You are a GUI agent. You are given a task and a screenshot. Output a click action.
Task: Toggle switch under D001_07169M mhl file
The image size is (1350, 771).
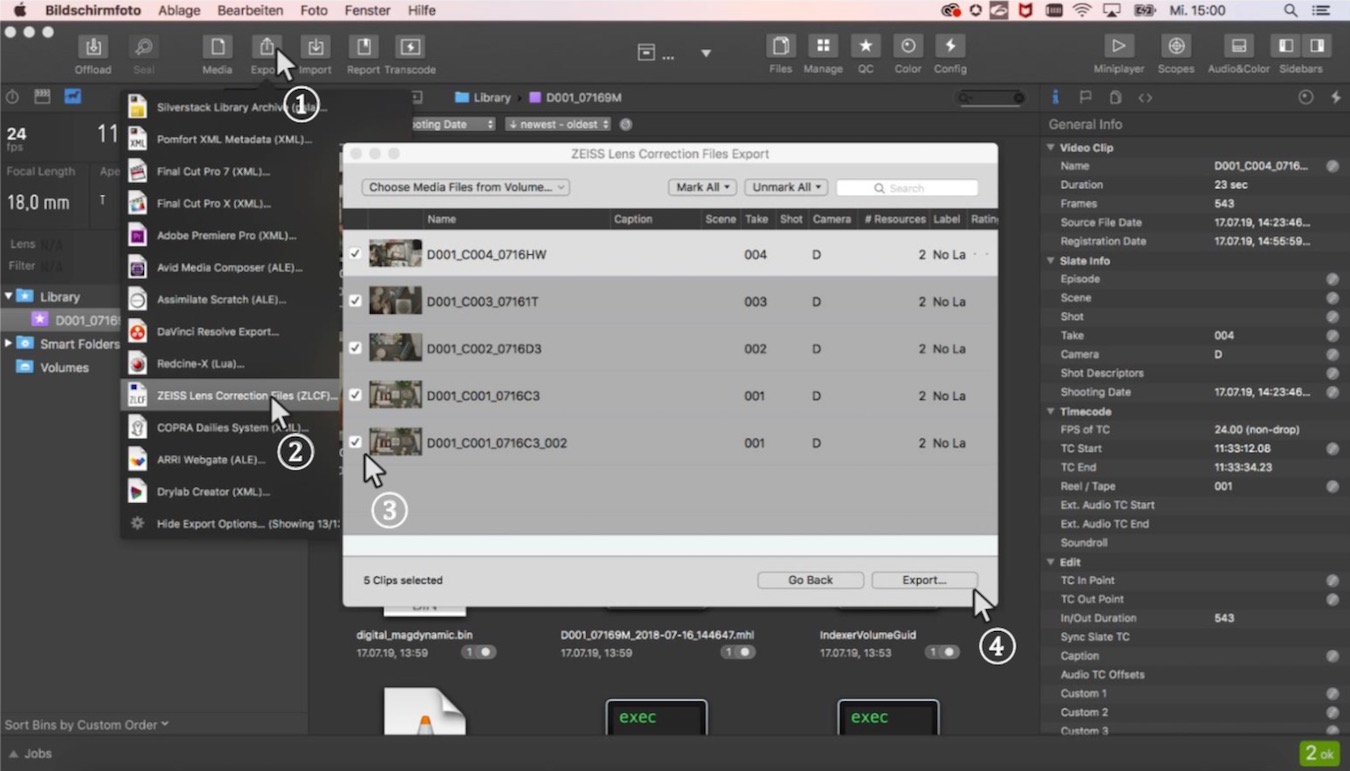(738, 652)
